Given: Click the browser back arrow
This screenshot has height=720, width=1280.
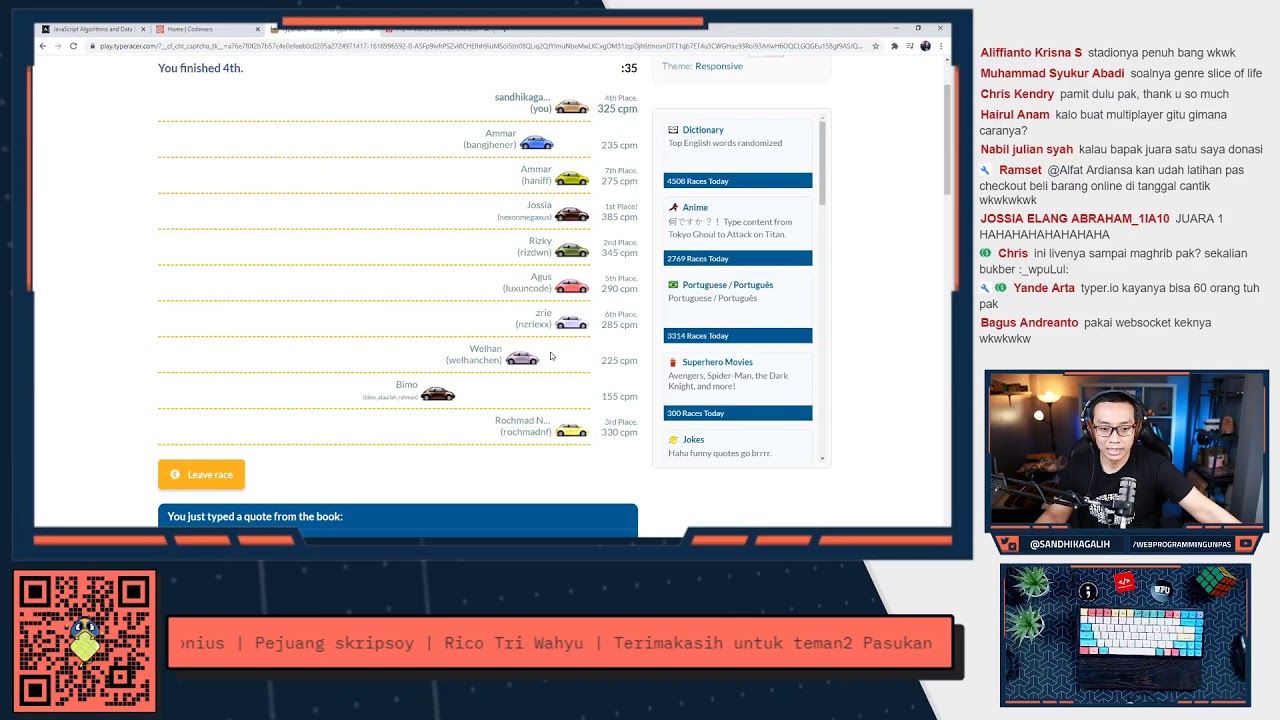Looking at the screenshot, I should click(43, 46).
